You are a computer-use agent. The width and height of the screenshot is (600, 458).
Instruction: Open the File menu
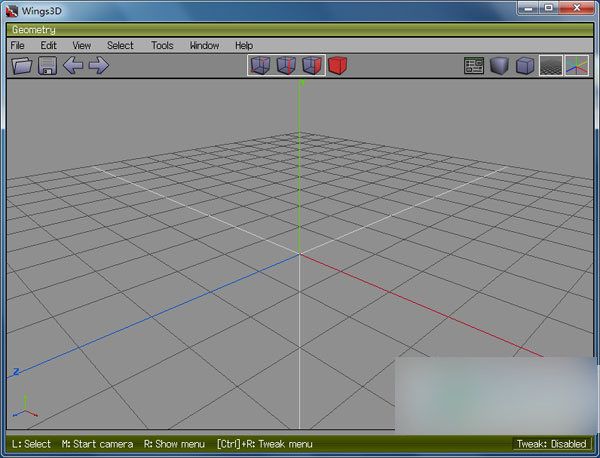point(19,45)
